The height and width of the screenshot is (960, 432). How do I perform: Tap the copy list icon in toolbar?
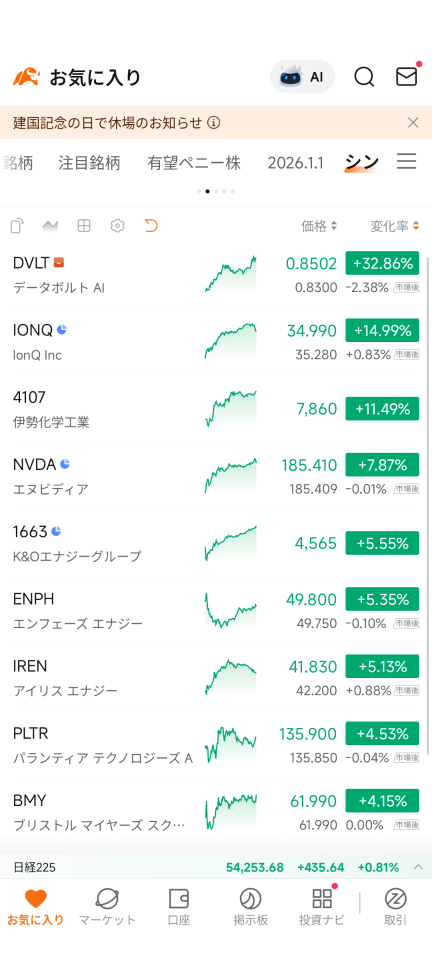[x=17, y=226]
